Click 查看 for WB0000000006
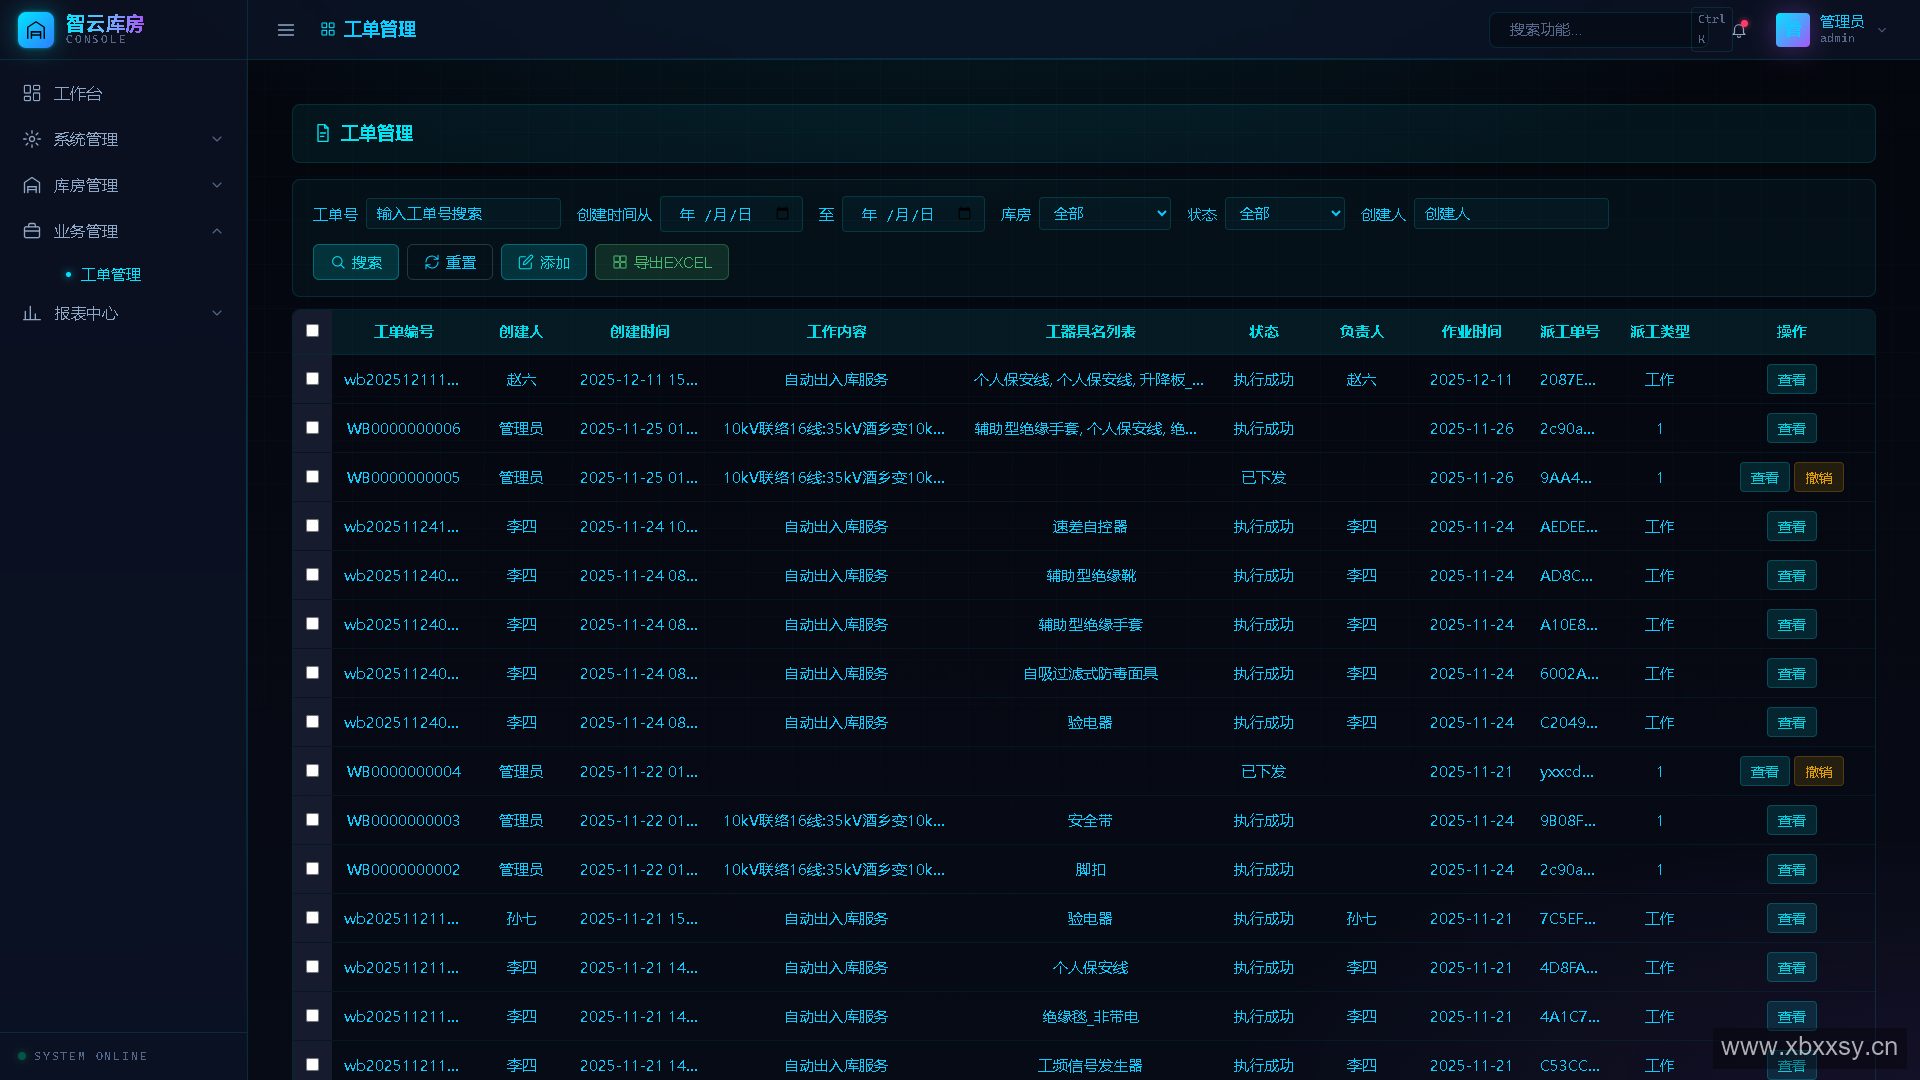 (x=1792, y=429)
